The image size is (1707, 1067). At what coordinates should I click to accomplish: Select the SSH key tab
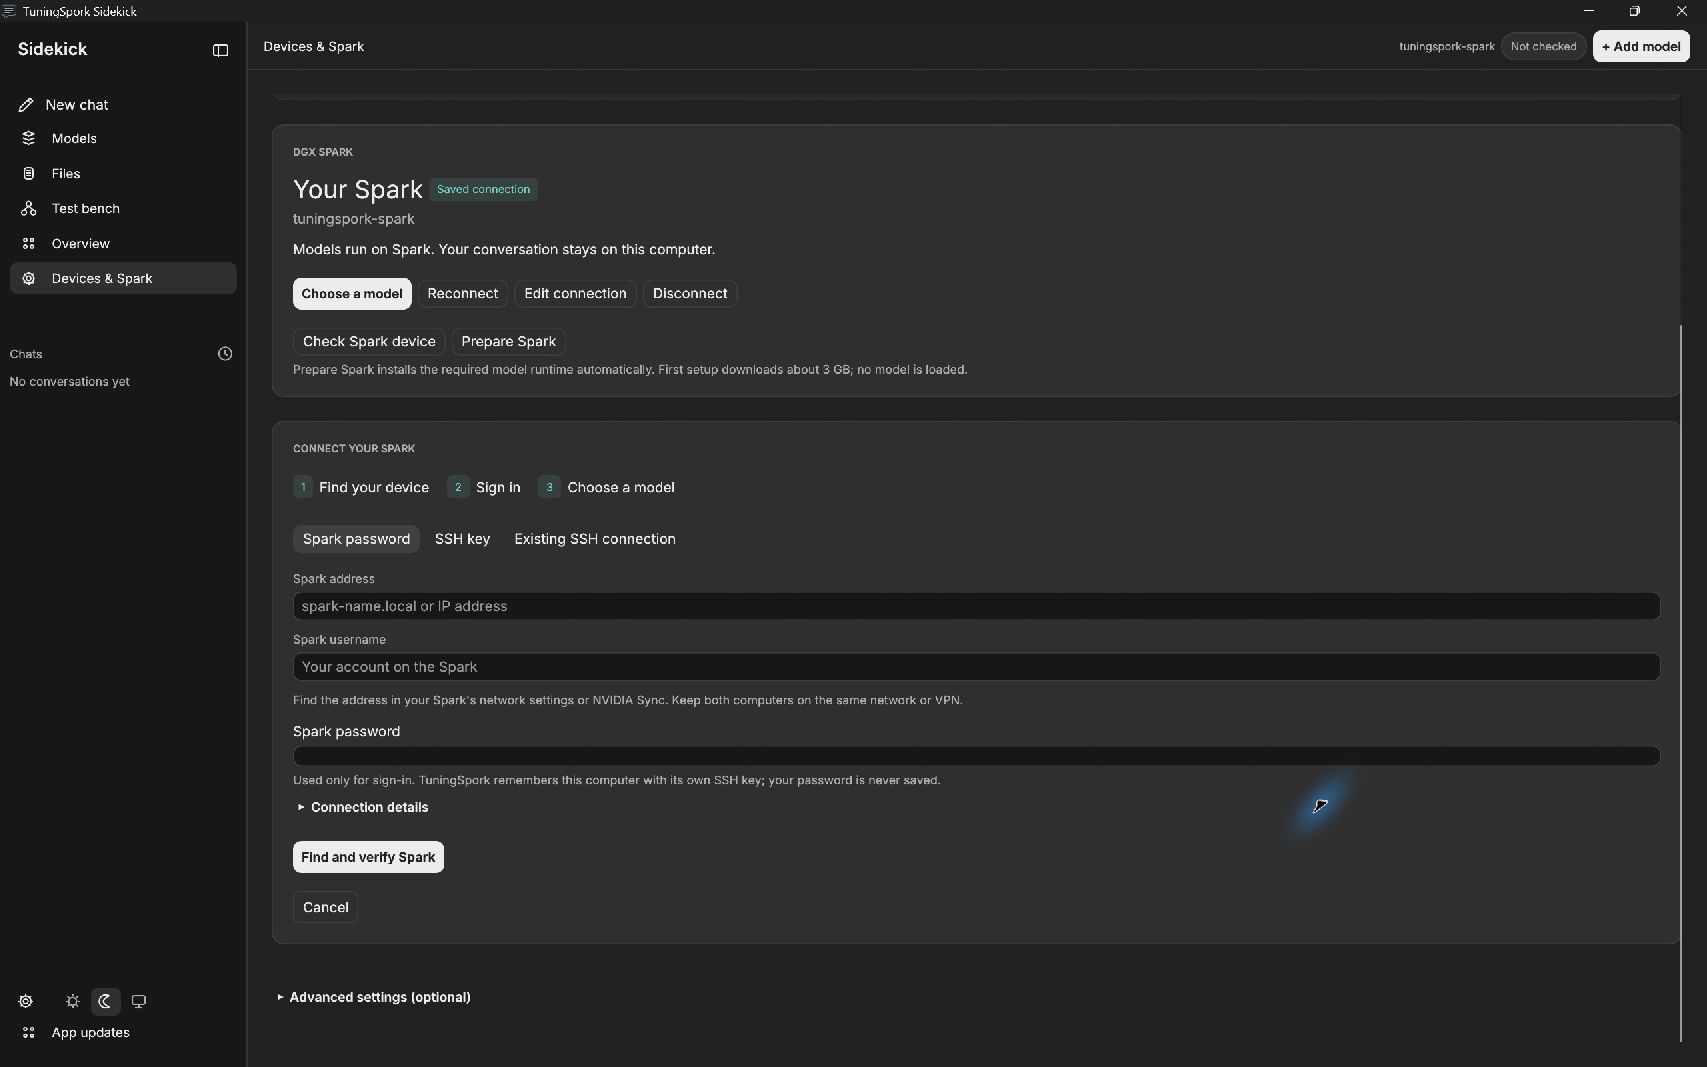[462, 539]
